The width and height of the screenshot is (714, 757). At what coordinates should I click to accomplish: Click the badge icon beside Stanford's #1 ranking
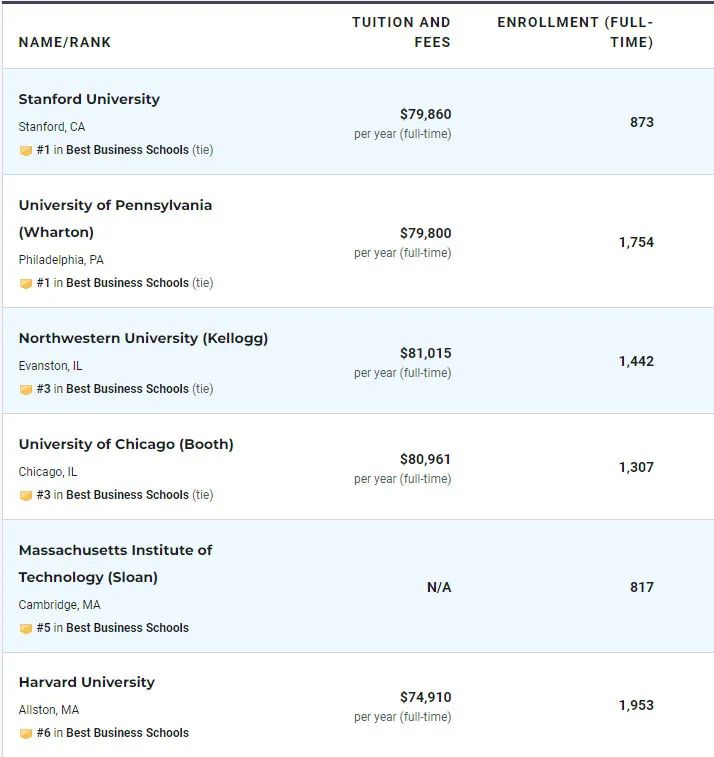coord(26,151)
